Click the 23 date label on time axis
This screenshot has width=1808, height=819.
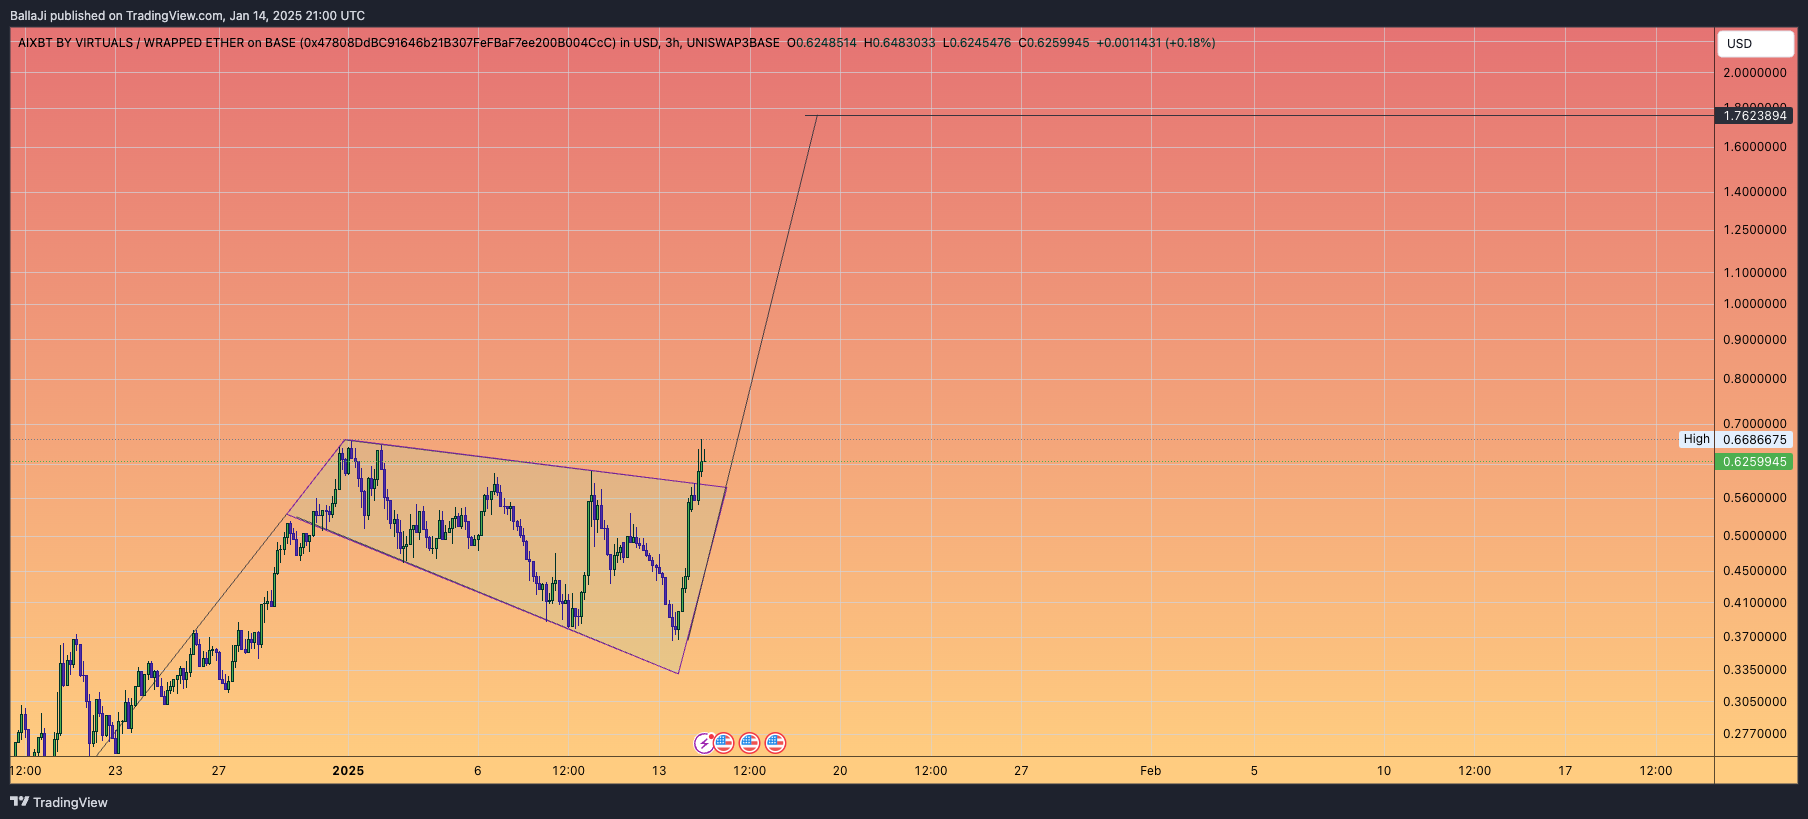116,771
